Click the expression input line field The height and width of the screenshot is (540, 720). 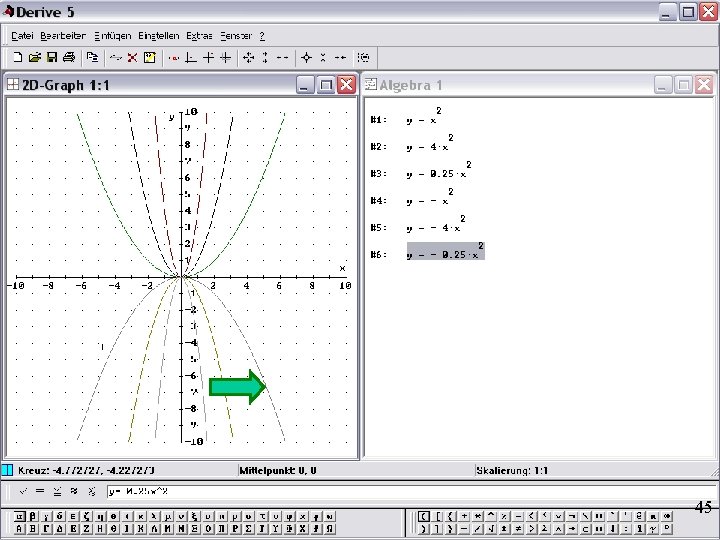(412, 491)
